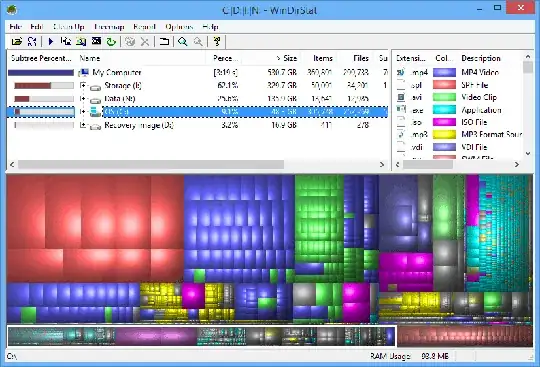Viewport: 540px width, 367px height.
Task: Open the Report menu
Action: click(x=144, y=27)
